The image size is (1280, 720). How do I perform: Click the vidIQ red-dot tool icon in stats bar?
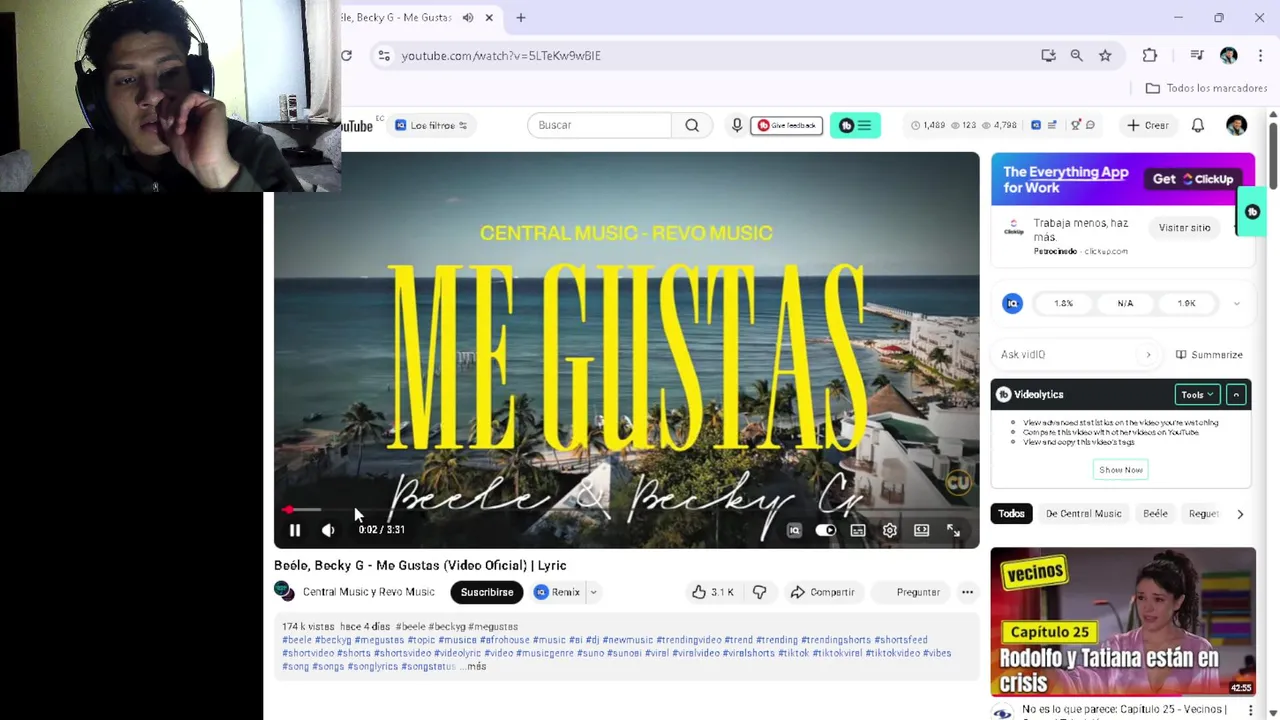[x=1075, y=125]
